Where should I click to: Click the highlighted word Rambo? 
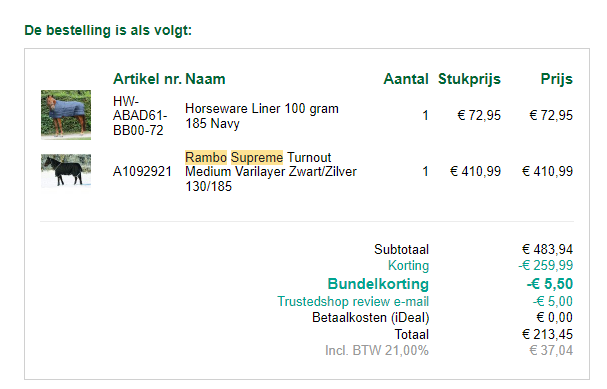206,158
